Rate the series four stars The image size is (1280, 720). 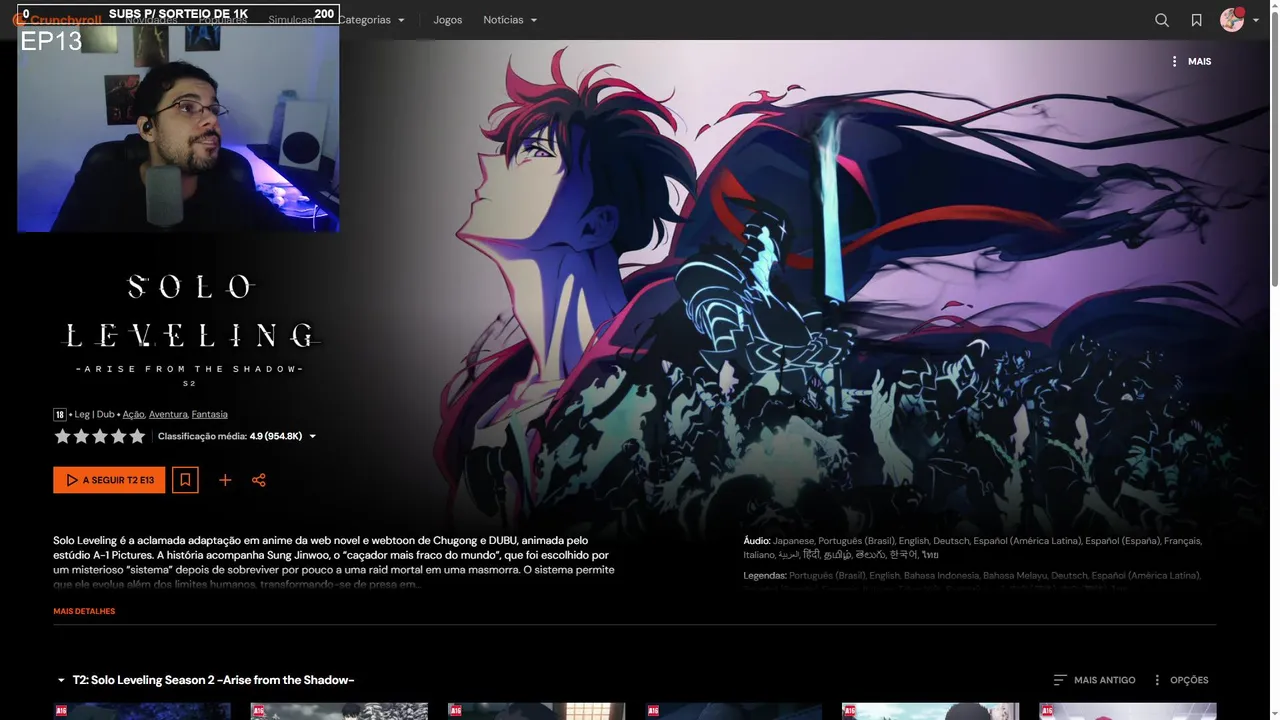click(118, 436)
